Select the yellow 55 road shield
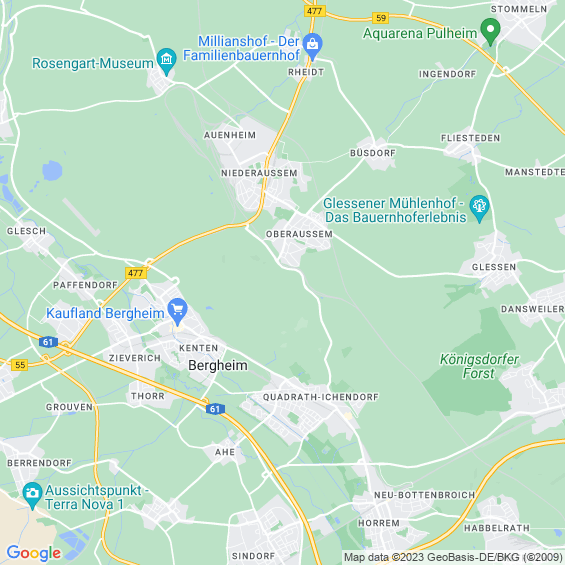Screen dimensions: 565x565 (x=20, y=365)
